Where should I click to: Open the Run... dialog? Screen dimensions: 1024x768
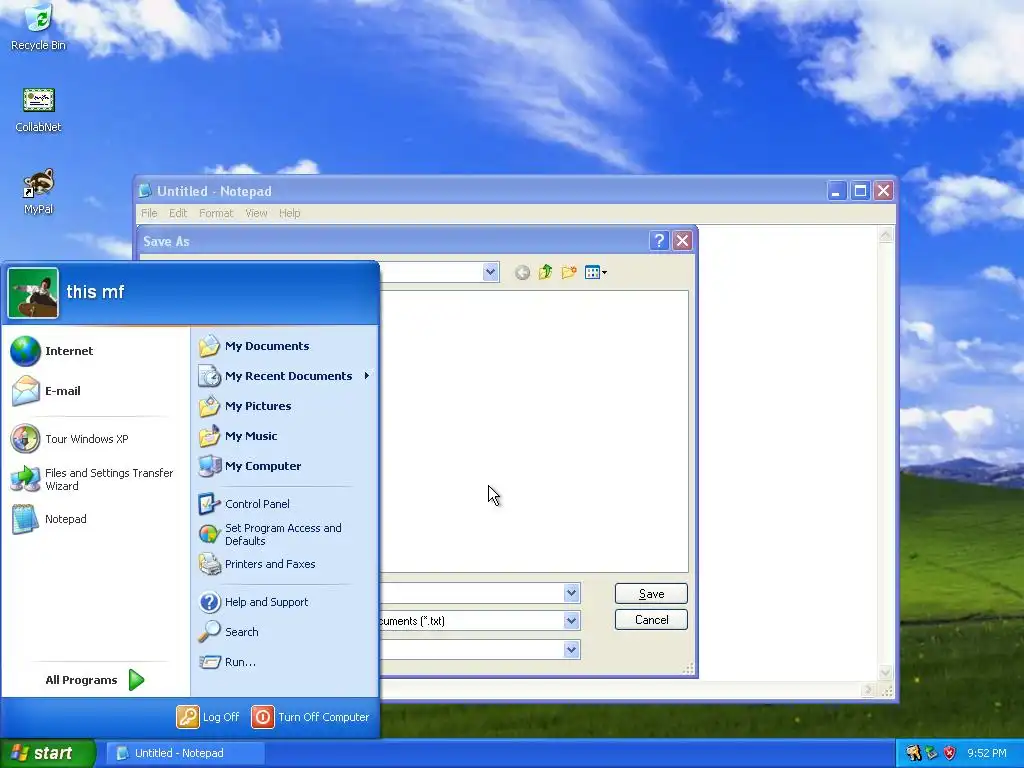pos(285,662)
